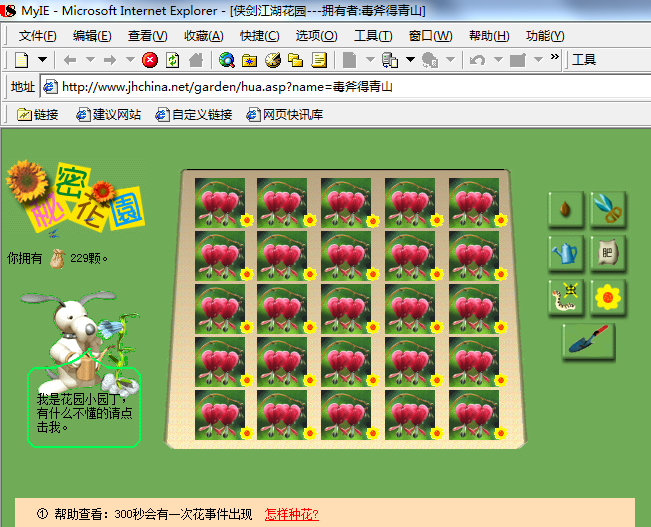This screenshot has height=527, width=651.
Task: Click the red stop loading button
Action: pos(150,60)
